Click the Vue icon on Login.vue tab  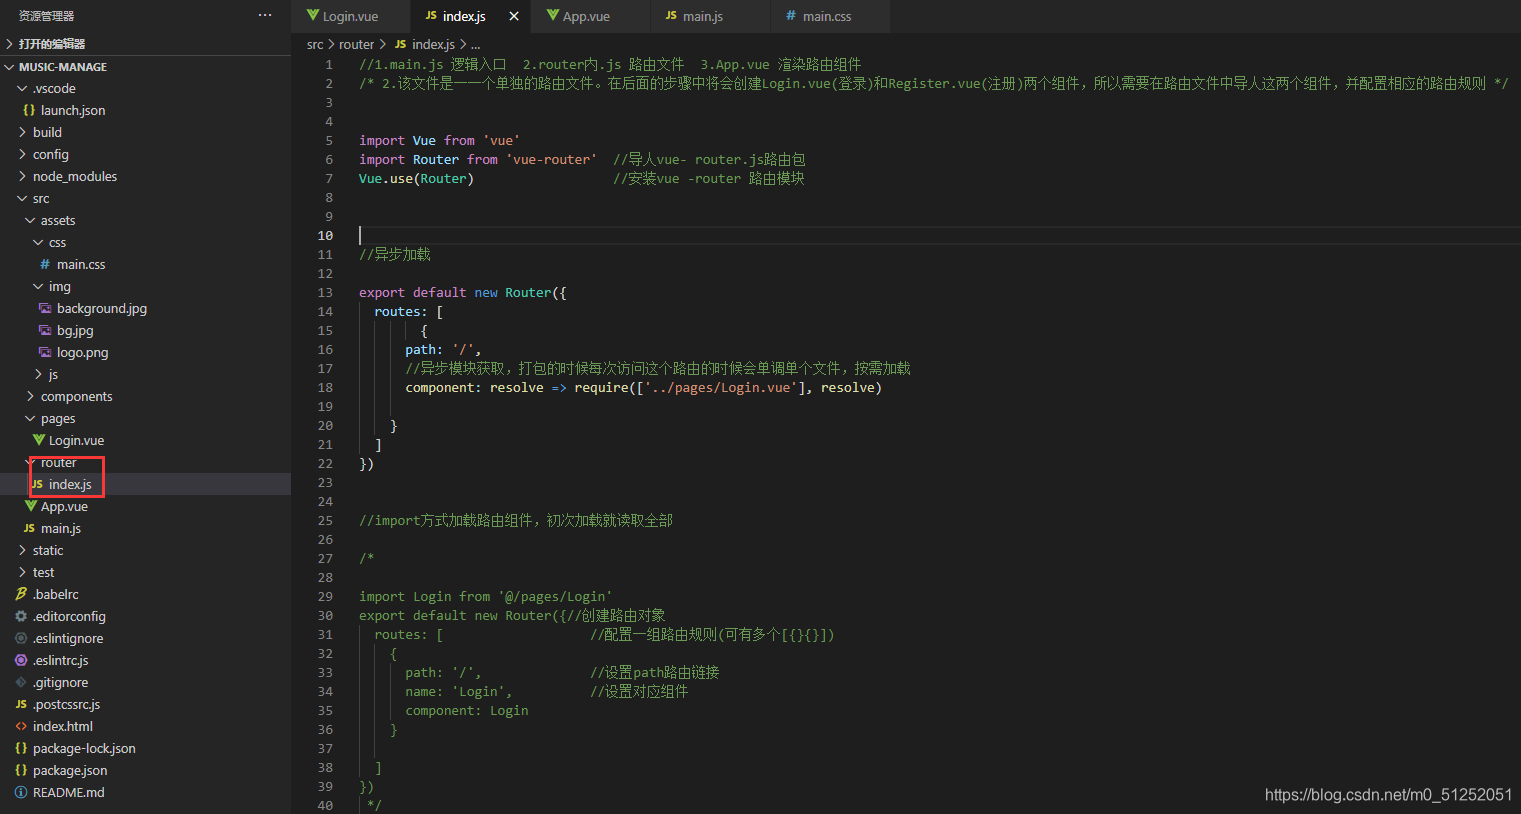(x=313, y=15)
